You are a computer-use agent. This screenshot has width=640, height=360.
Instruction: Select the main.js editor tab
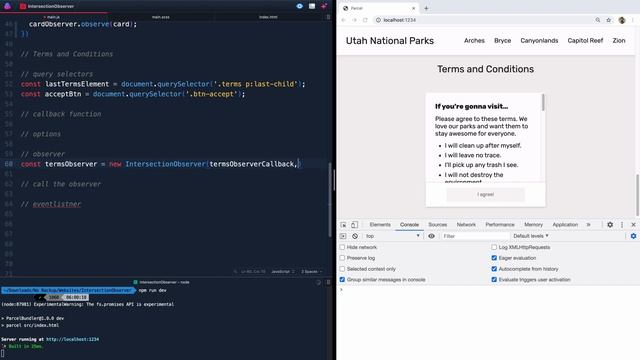[x=53, y=17]
